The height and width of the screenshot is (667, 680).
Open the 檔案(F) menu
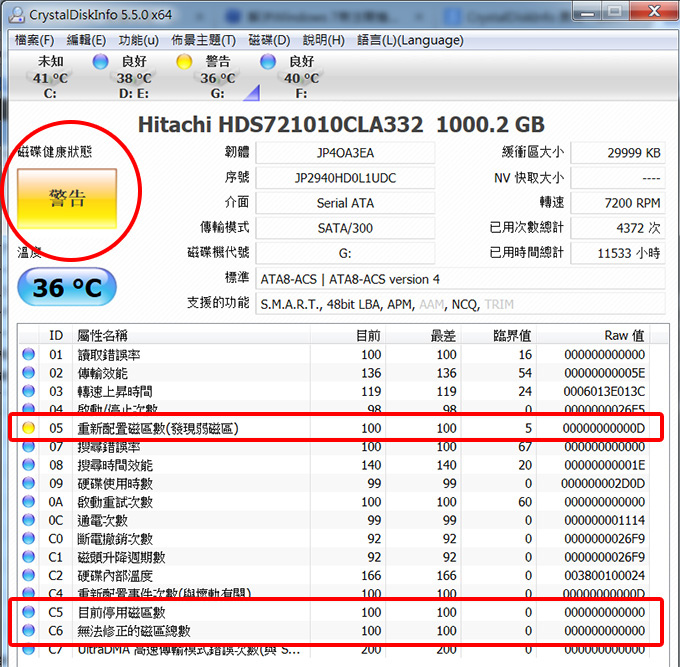(34, 40)
